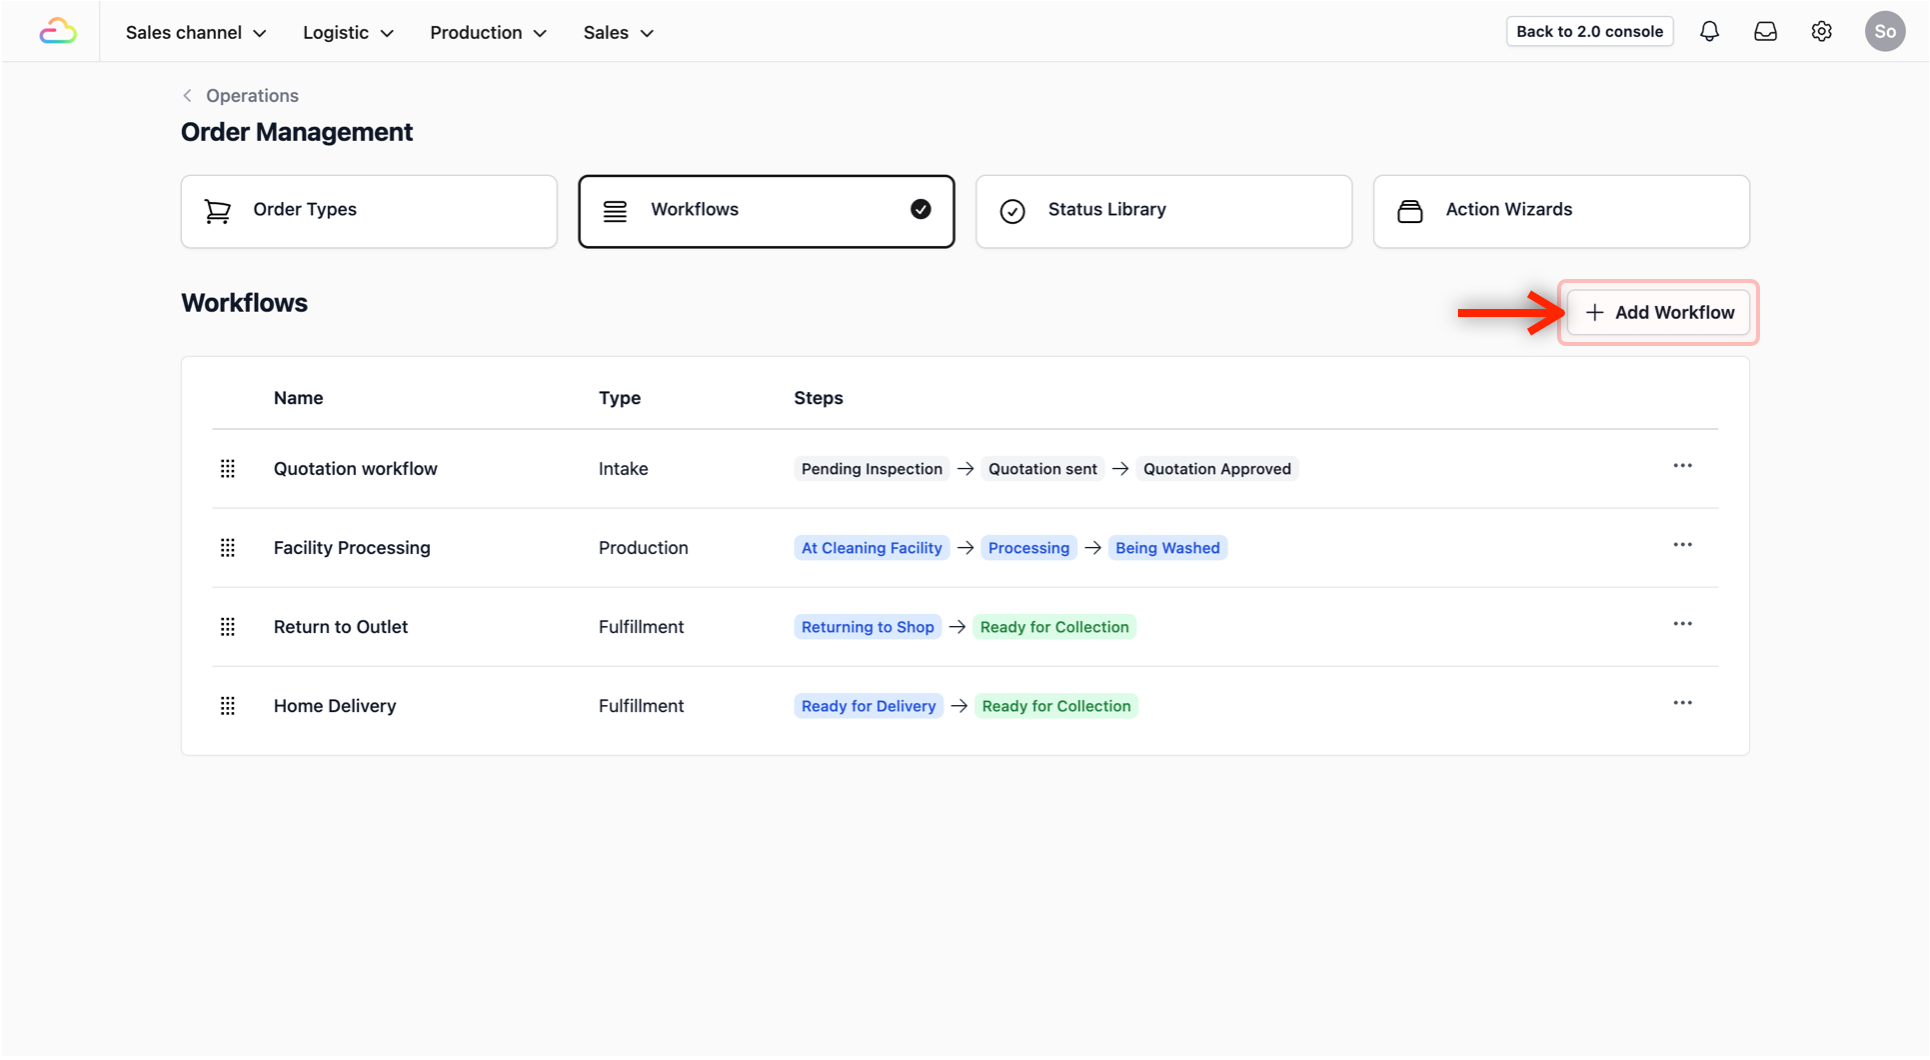1930x1060 pixels.
Task: Open more options for Facility Processing
Action: [1683, 545]
